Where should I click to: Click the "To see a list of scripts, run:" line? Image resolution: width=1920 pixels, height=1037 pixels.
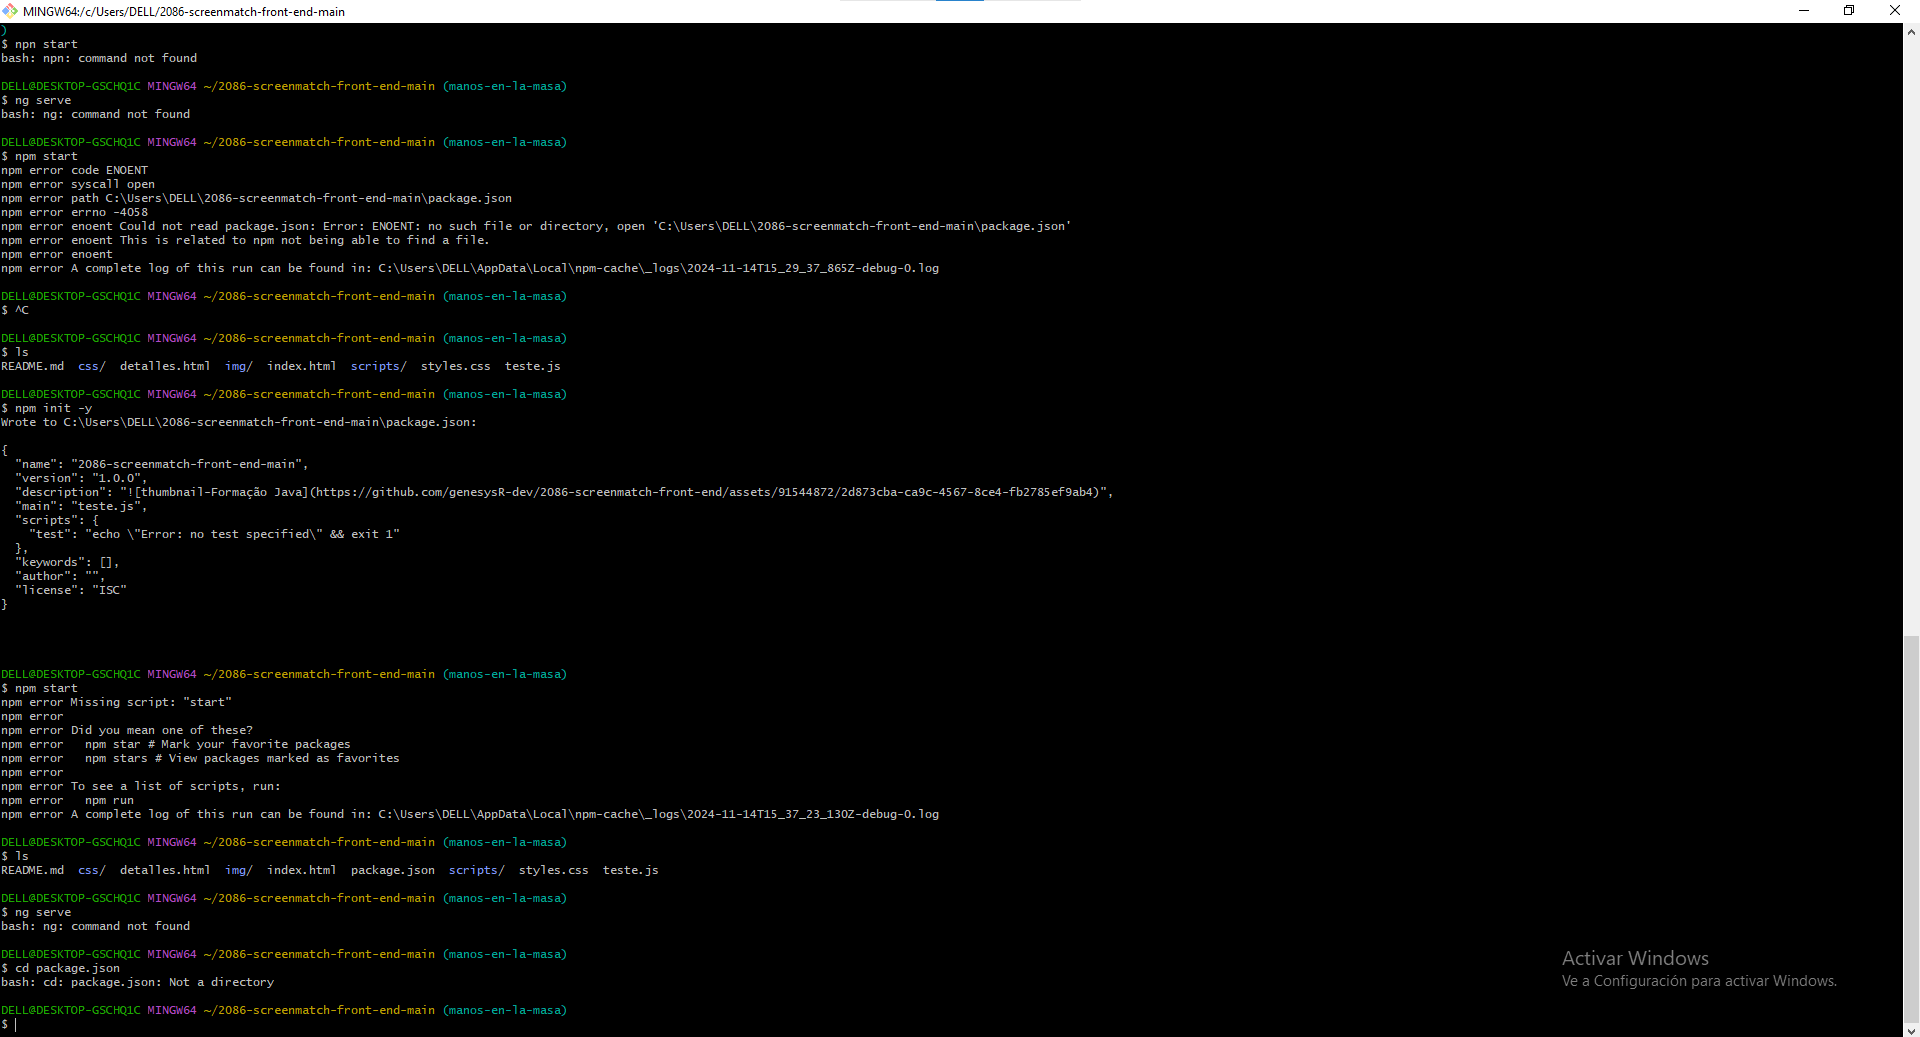pos(141,786)
